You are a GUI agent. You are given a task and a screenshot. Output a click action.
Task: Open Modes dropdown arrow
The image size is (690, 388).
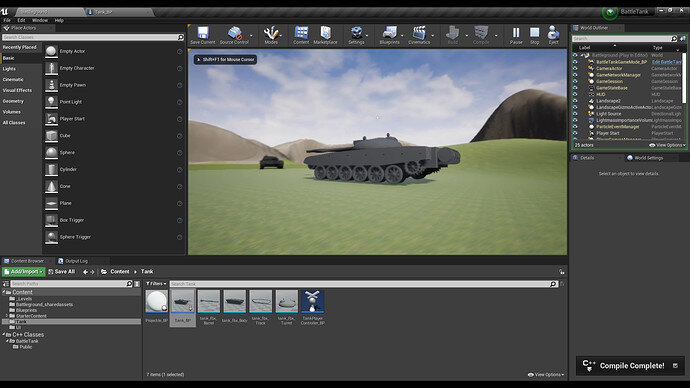pyautogui.click(x=281, y=36)
